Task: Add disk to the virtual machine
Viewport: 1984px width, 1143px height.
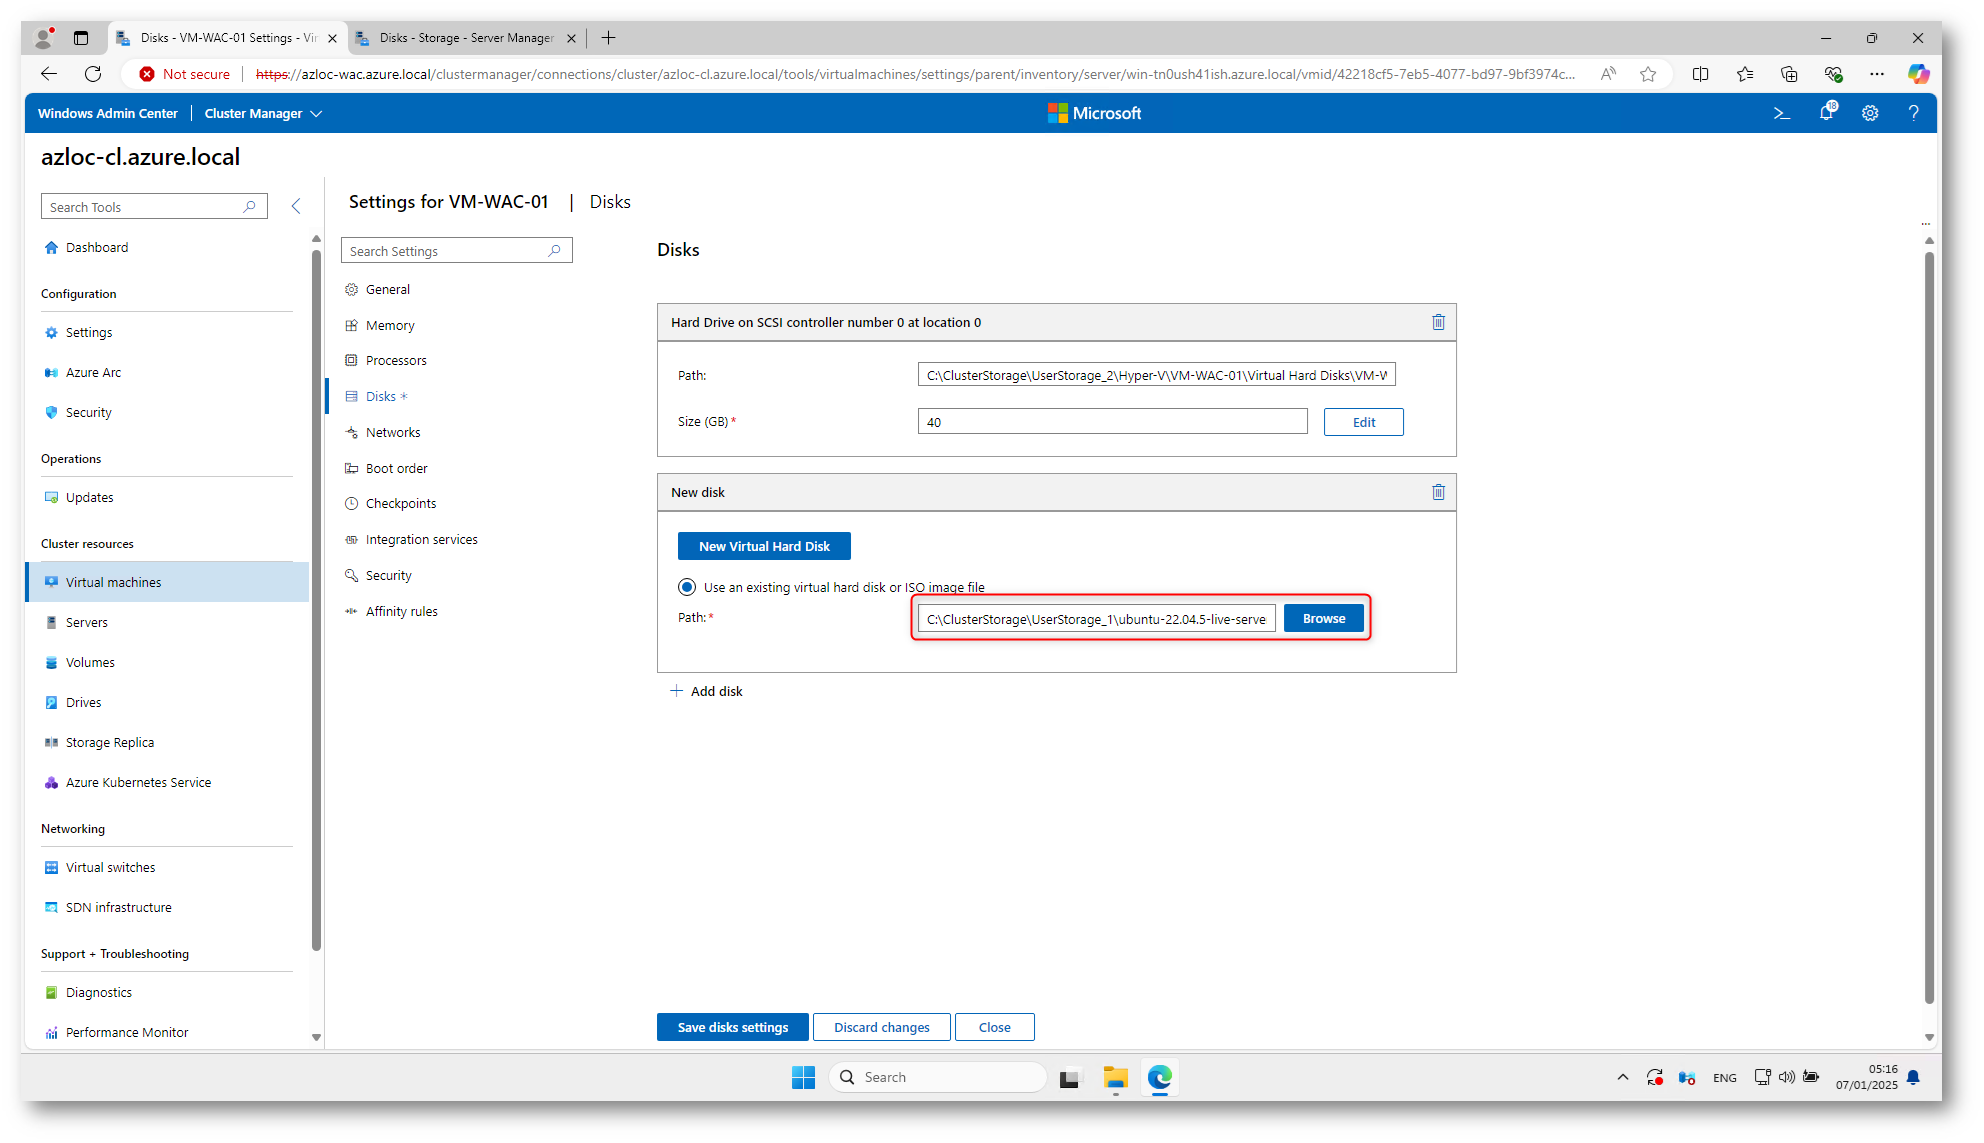Action: pos(706,691)
